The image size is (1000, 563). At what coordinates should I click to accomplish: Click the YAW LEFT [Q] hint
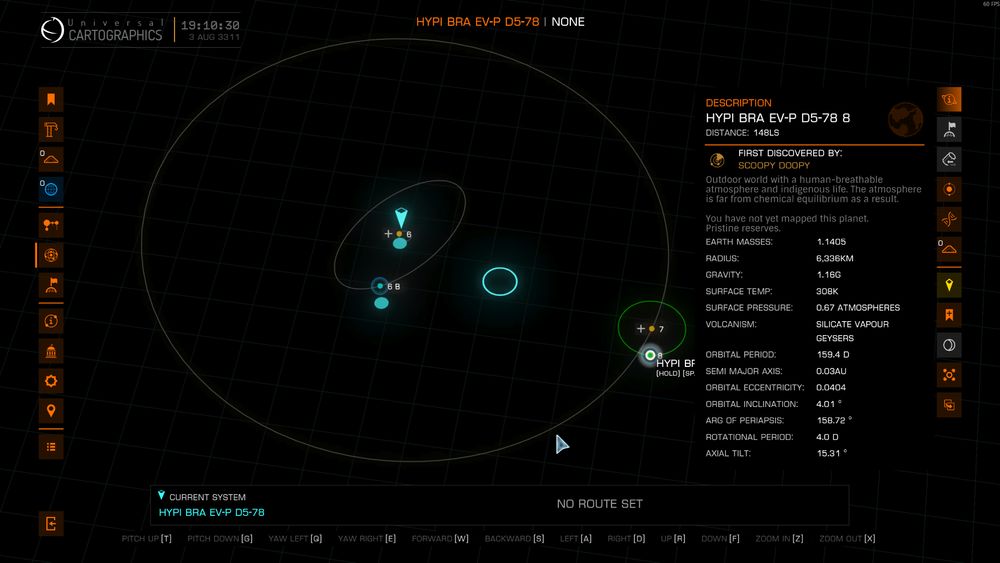click(295, 539)
